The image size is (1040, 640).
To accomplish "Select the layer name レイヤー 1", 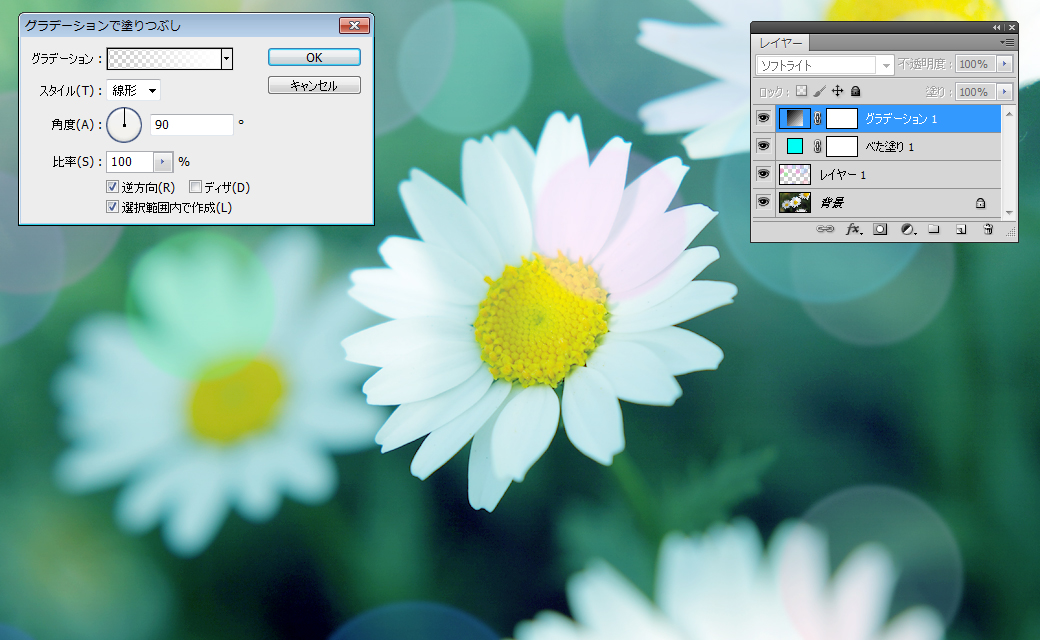I will coord(842,174).
